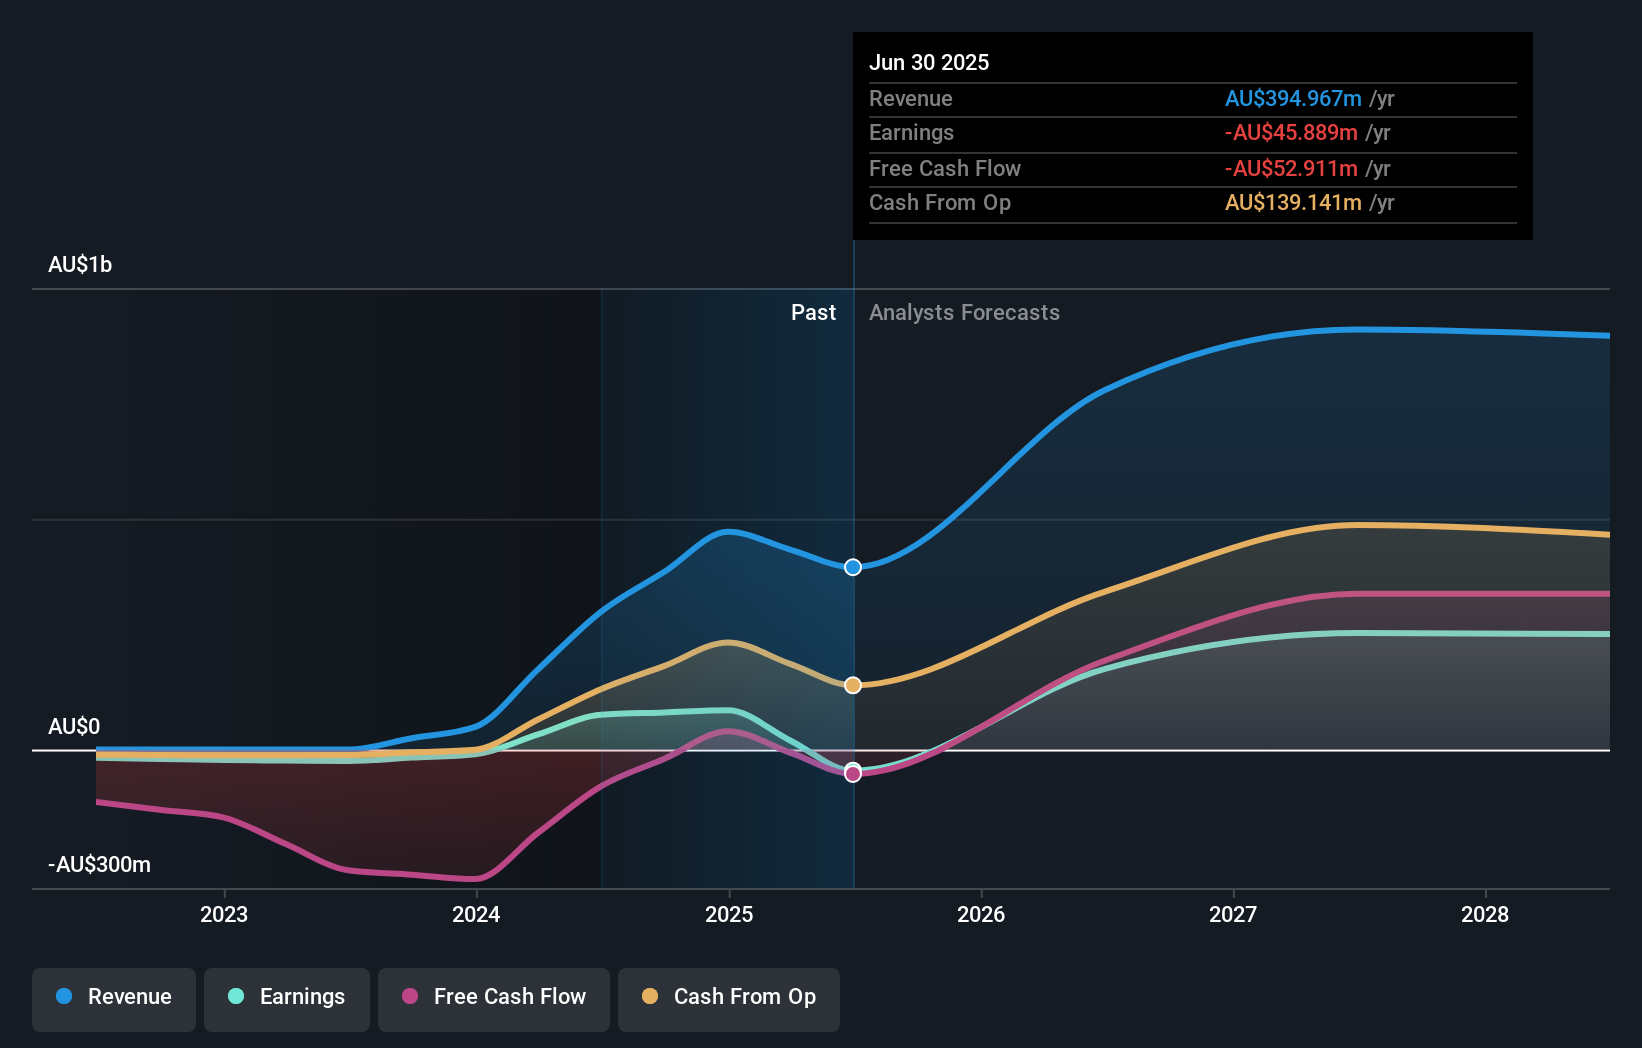Viewport: 1642px width, 1048px height.
Task: Switch to Analysts Forecasts section
Action: coord(963,312)
